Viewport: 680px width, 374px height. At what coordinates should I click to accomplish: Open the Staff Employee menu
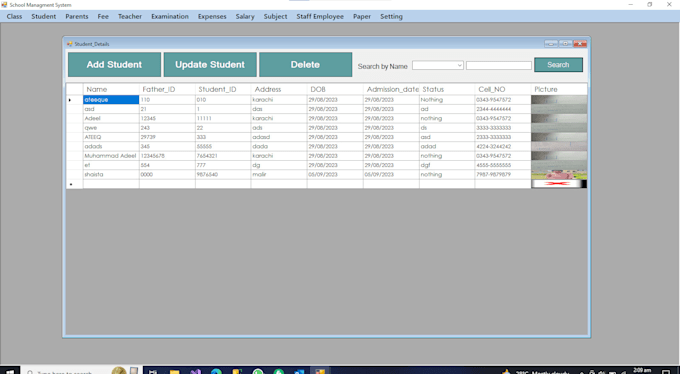pos(320,16)
